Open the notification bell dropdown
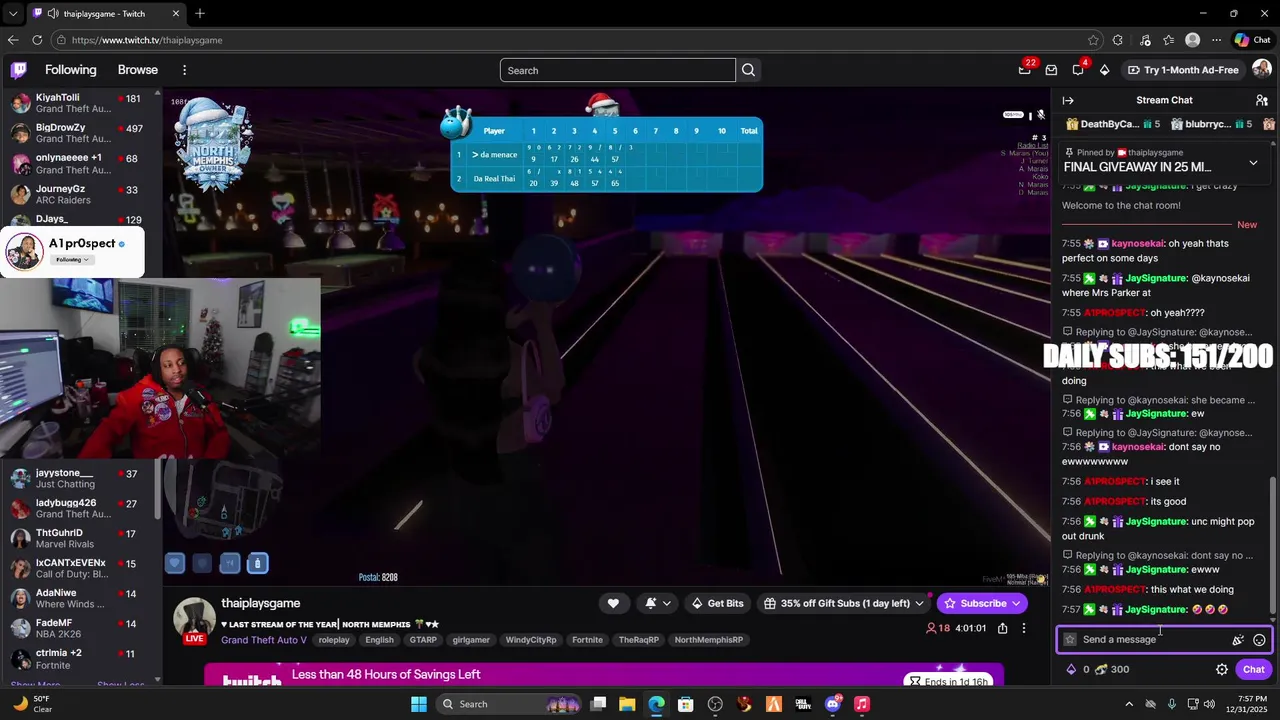Screen dimensions: 1280x720 coord(658,603)
